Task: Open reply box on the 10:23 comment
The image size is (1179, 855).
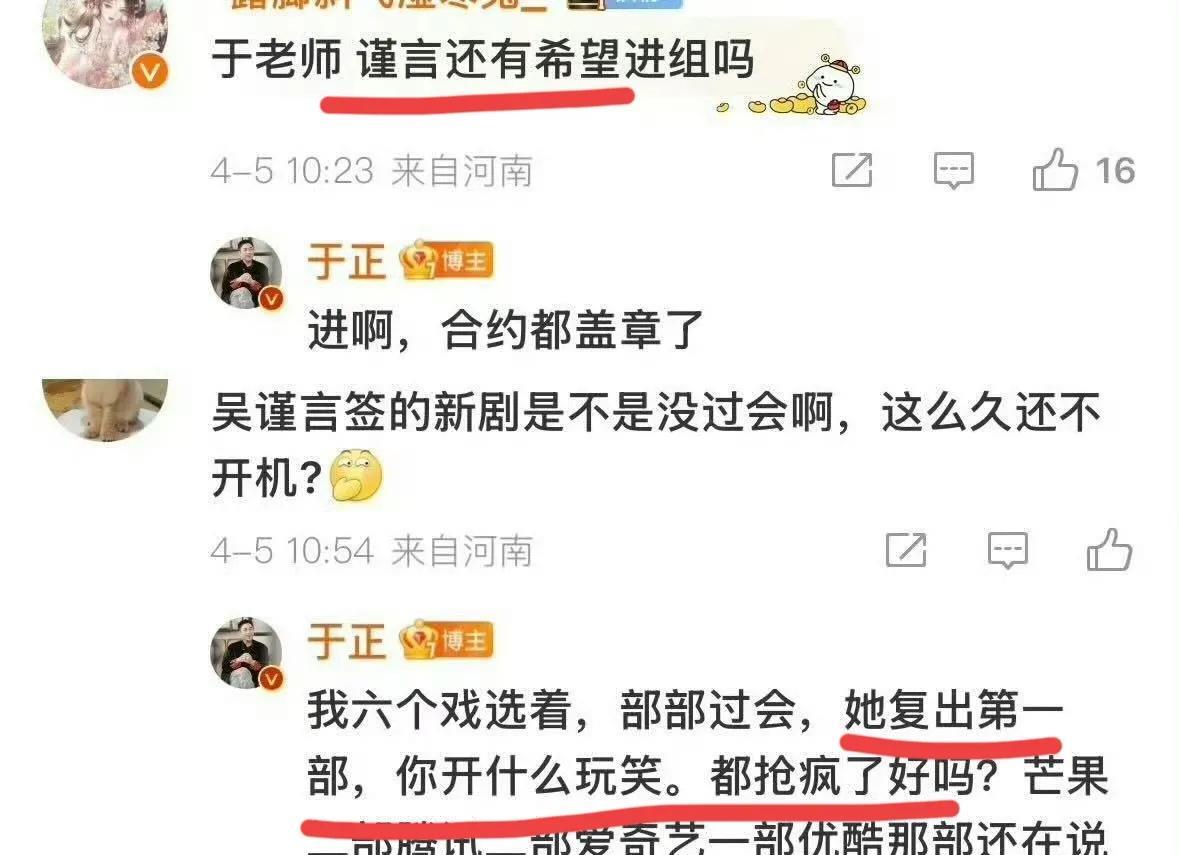Action: pyautogui.click(x=953, y=171)
